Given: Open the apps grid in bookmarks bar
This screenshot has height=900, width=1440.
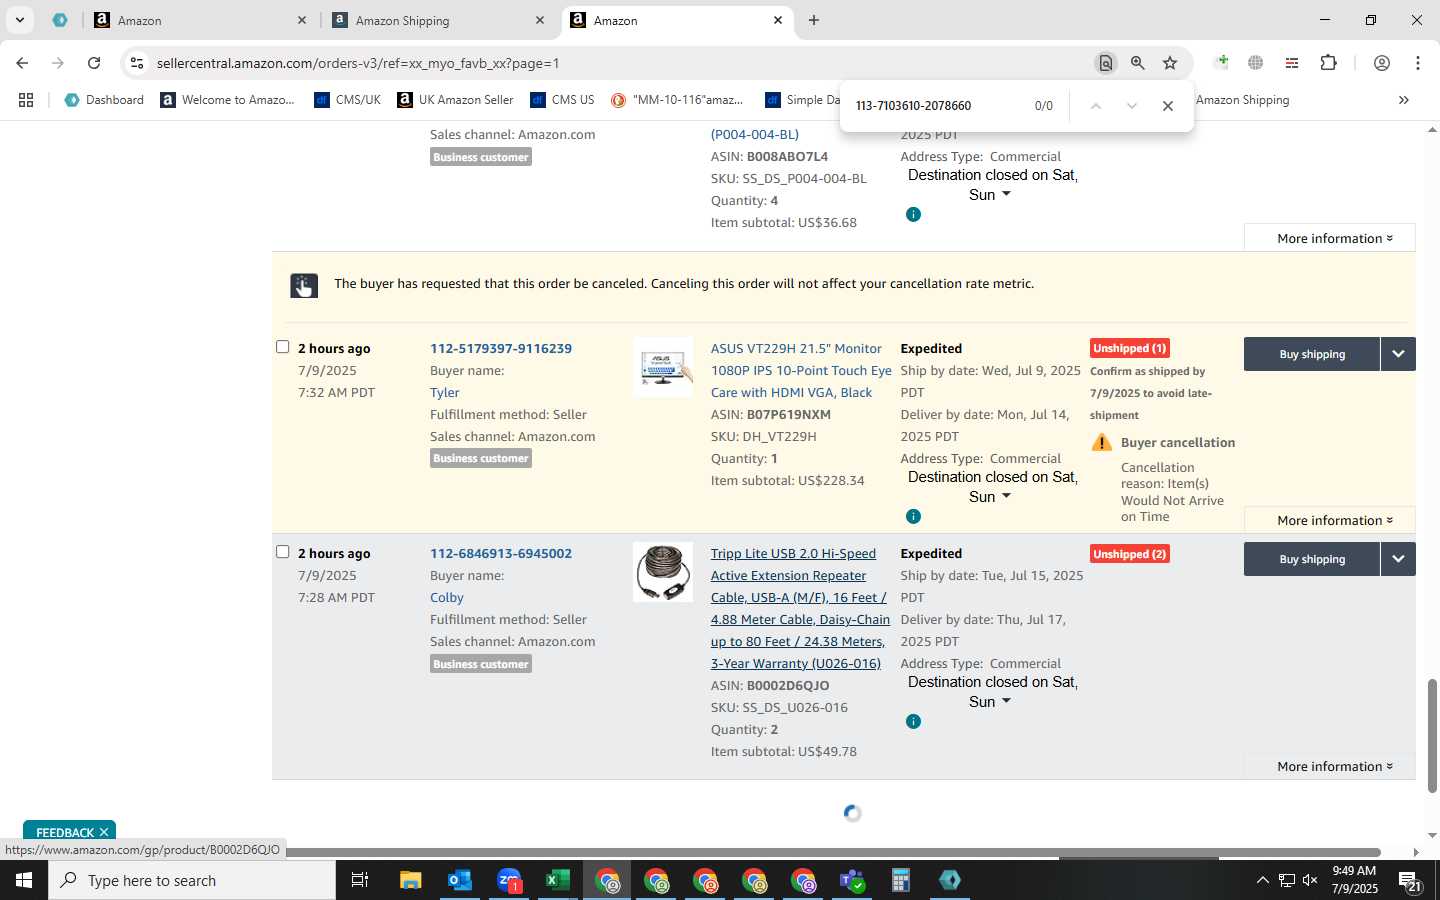Looking at the screenshot, I should coord(26,100).
